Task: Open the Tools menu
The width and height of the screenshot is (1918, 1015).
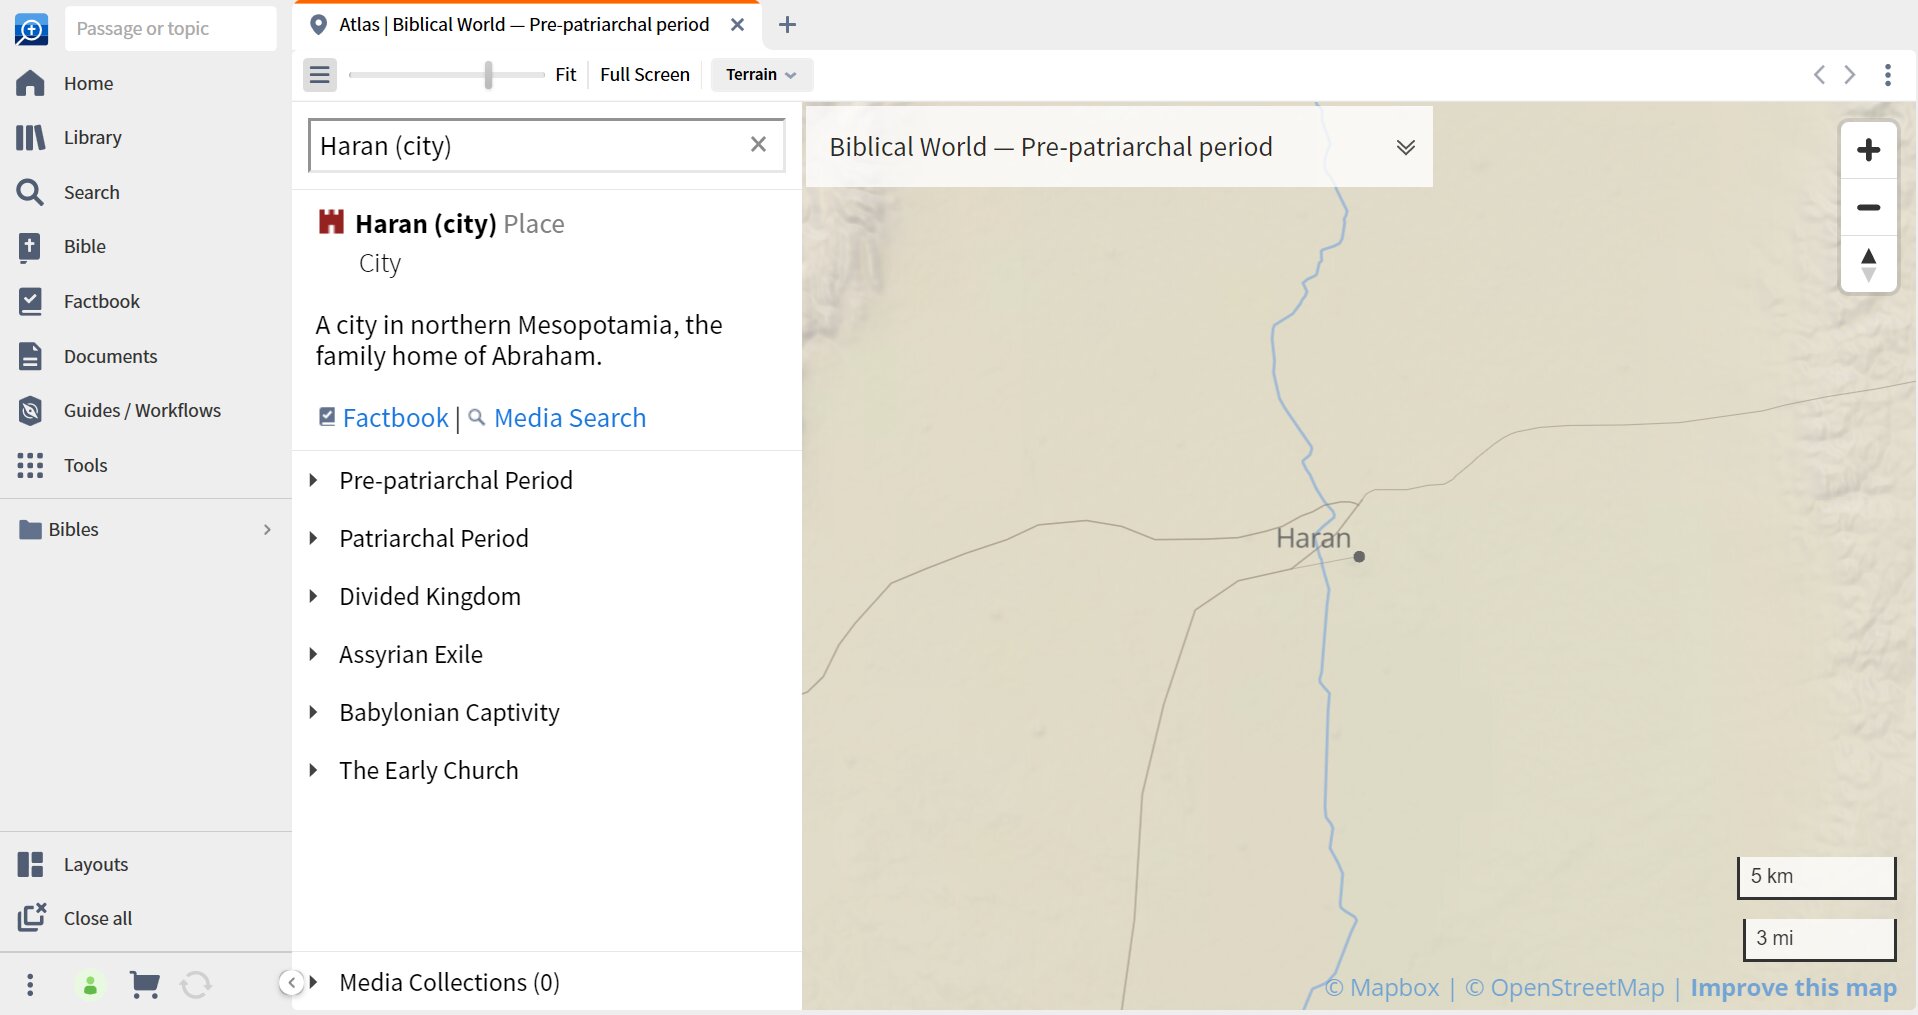Action: (x=85, y=465)
